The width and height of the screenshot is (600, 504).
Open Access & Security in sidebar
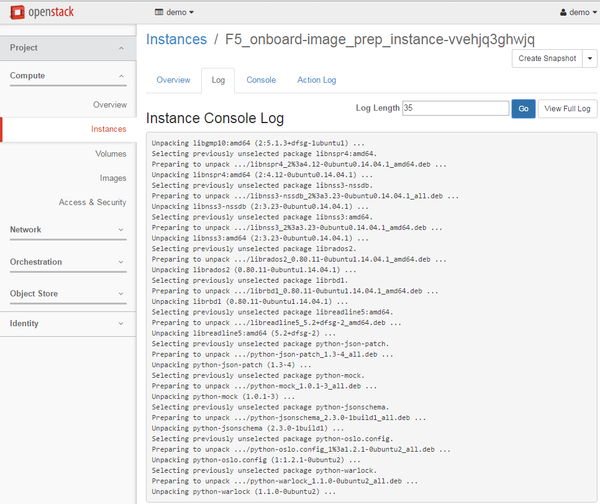point(92,202)
